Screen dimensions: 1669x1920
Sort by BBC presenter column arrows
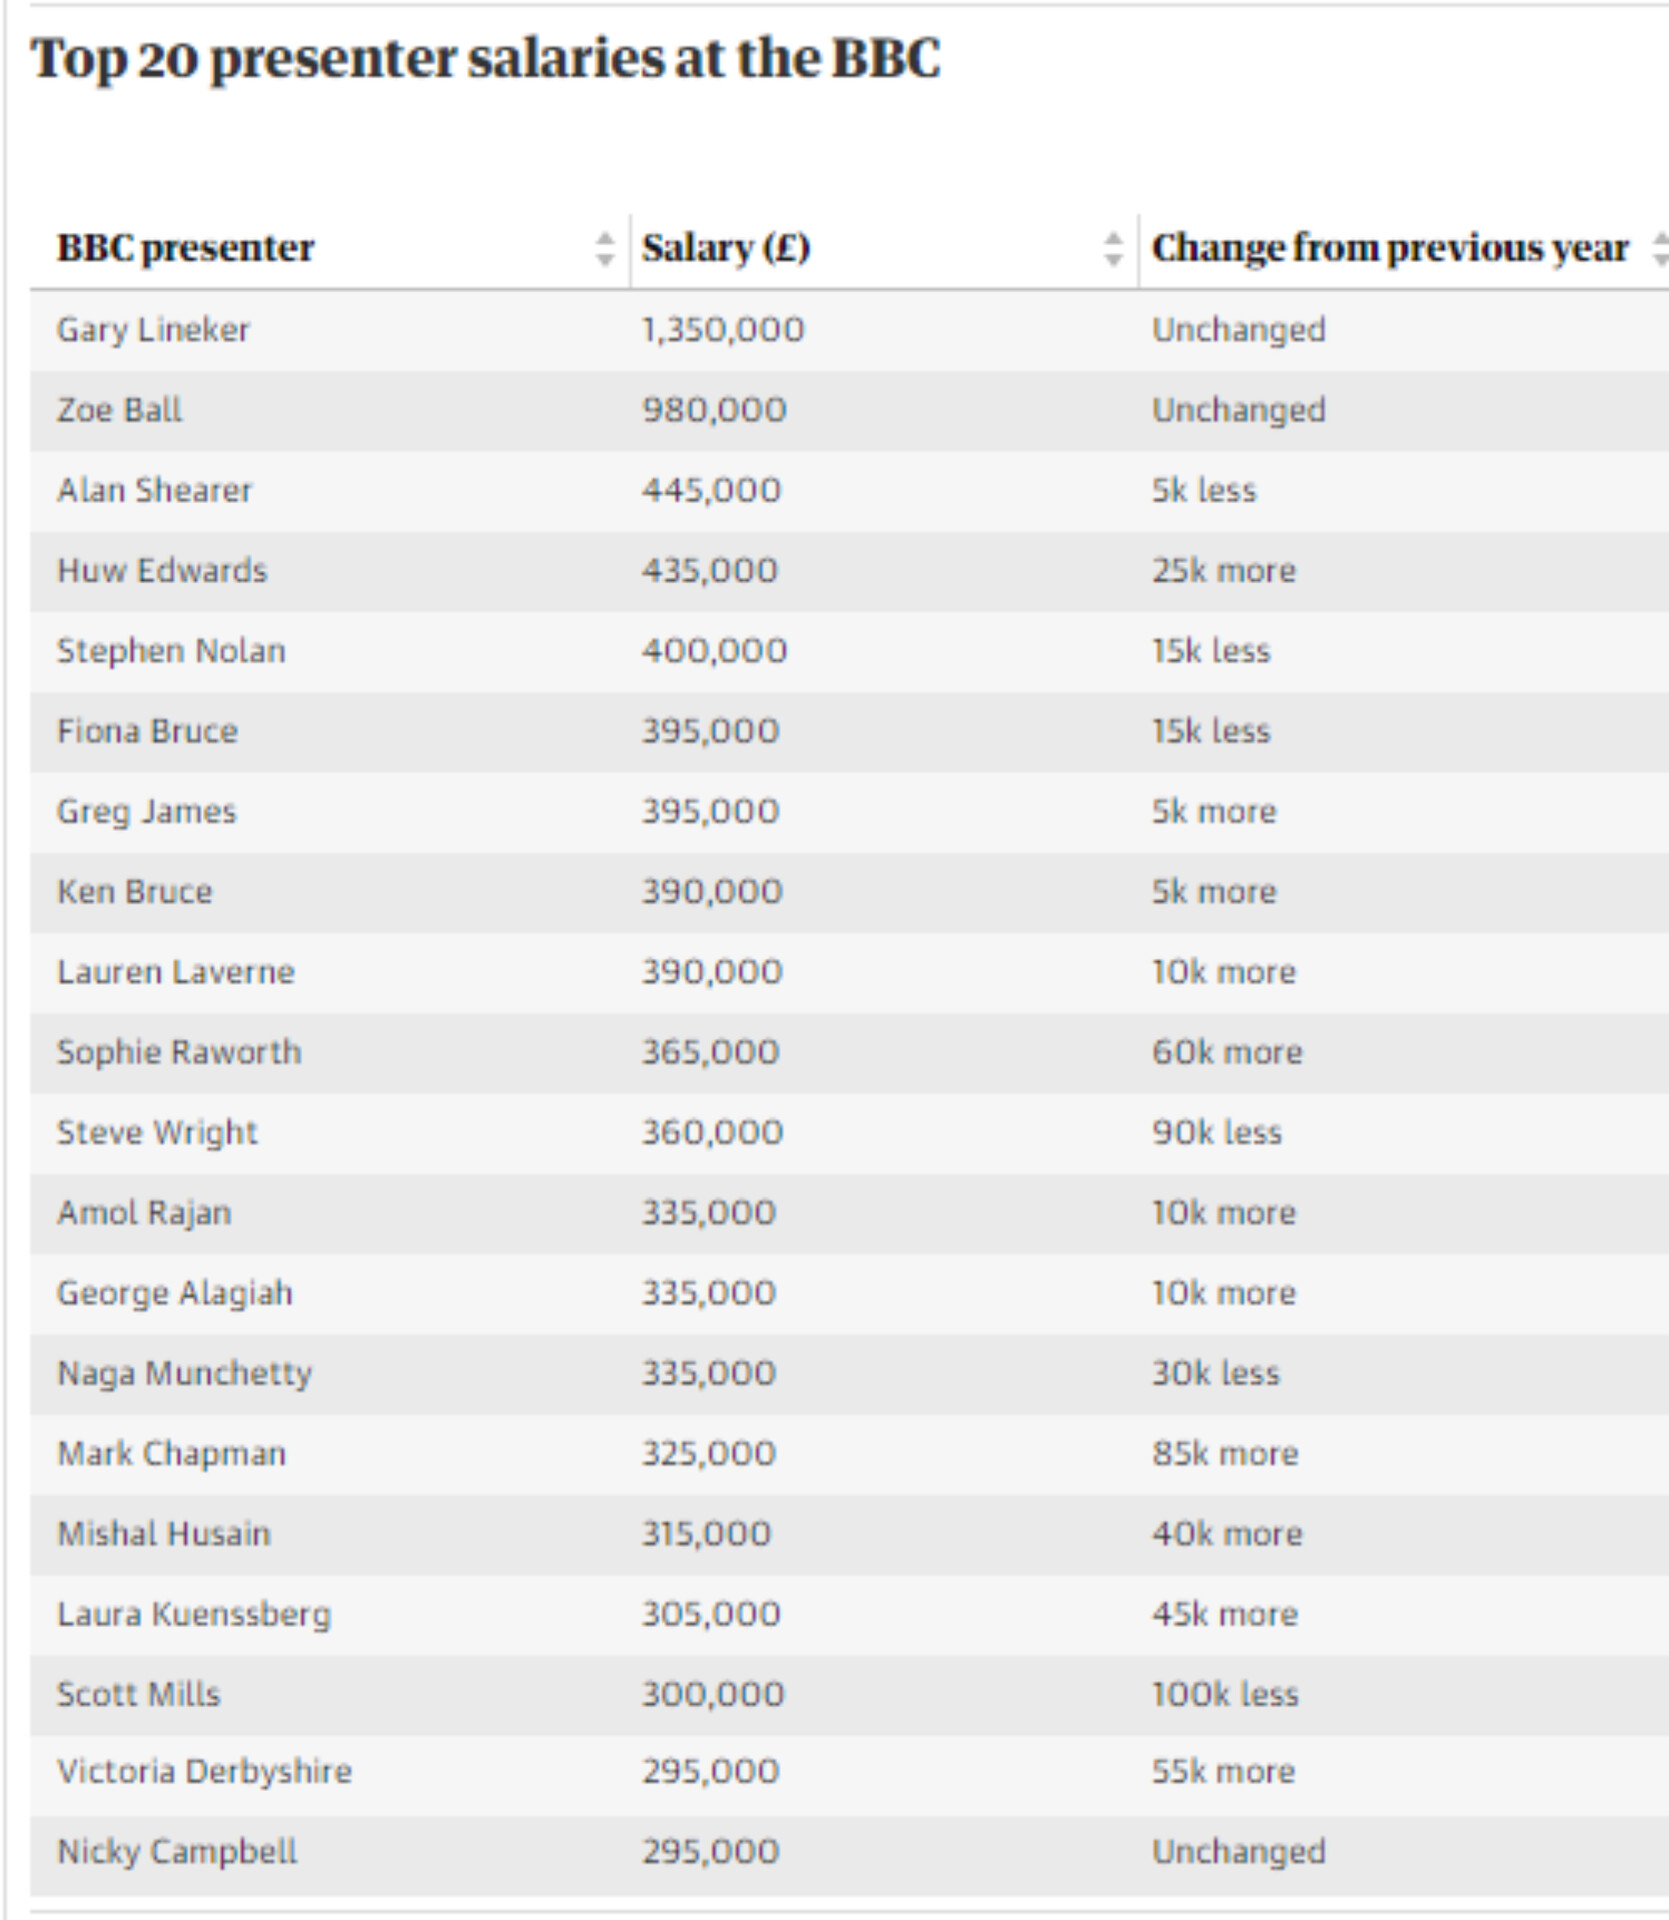pyautogui.click(x=604, y=248)
